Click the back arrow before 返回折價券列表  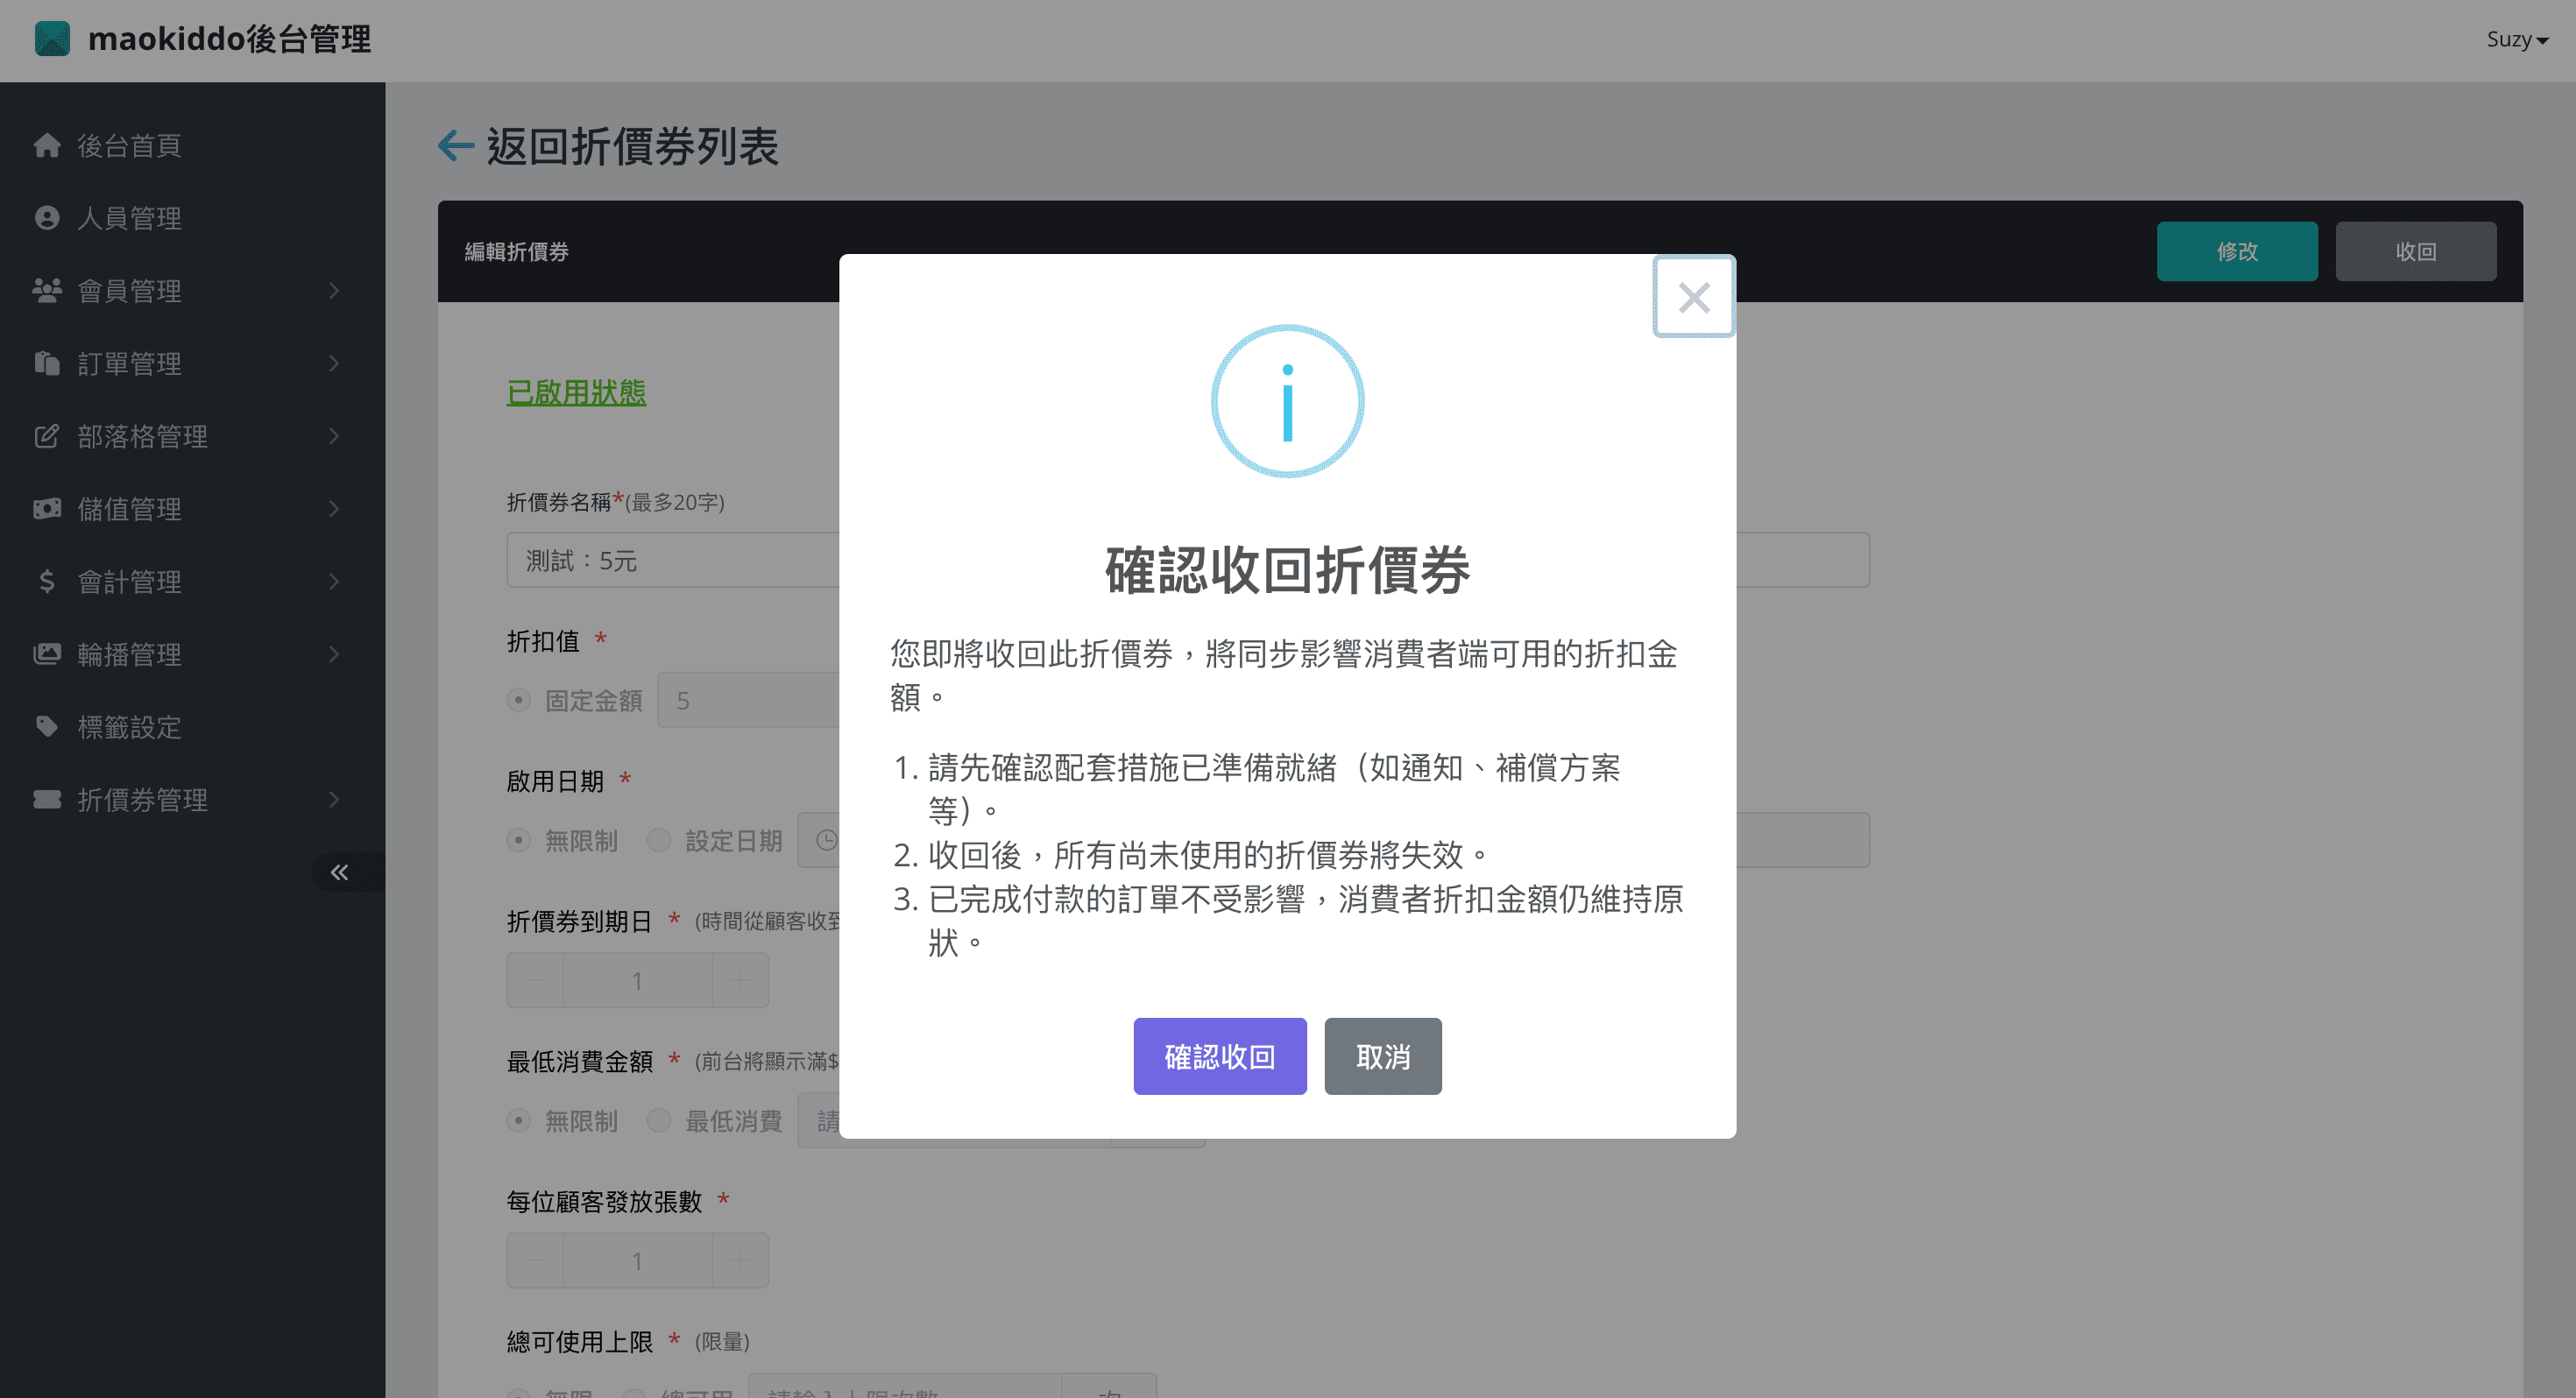(456, 146)
